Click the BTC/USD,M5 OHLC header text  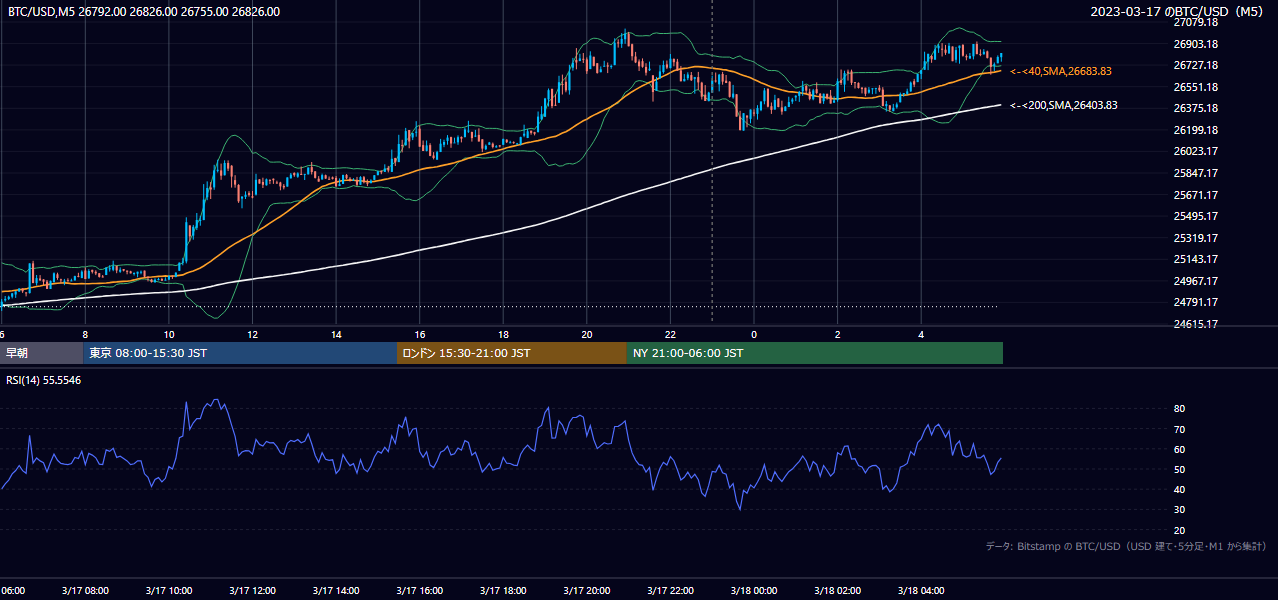pyautogui.click(x=144, y=12)
